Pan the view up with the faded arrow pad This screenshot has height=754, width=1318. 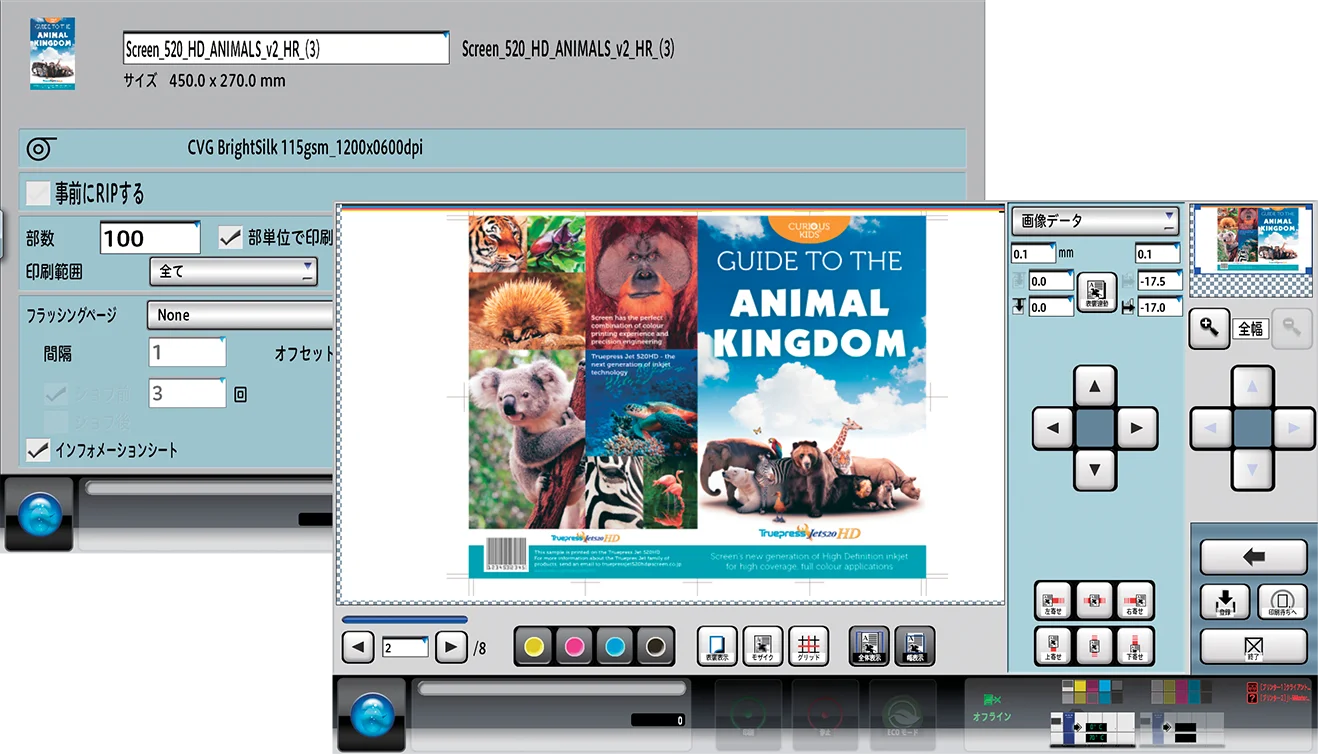pyautogui.click(x=1253, y=386)
